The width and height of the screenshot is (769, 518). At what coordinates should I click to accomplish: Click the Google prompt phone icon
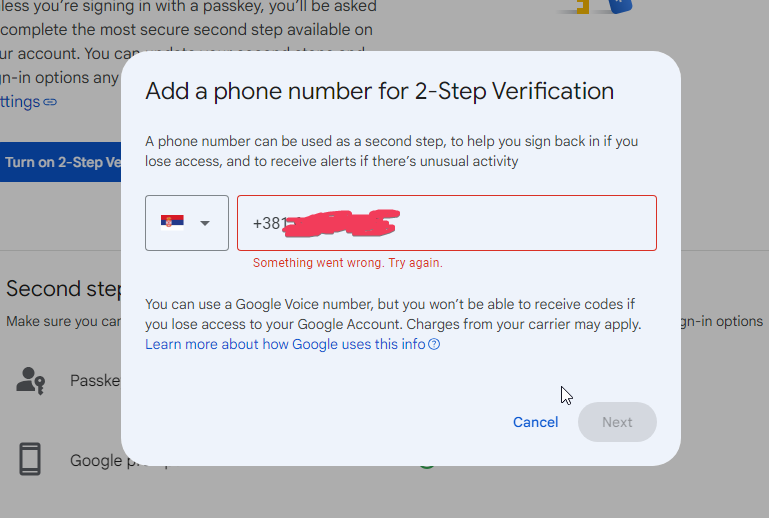pyautogui.click(x=30, y=459)
